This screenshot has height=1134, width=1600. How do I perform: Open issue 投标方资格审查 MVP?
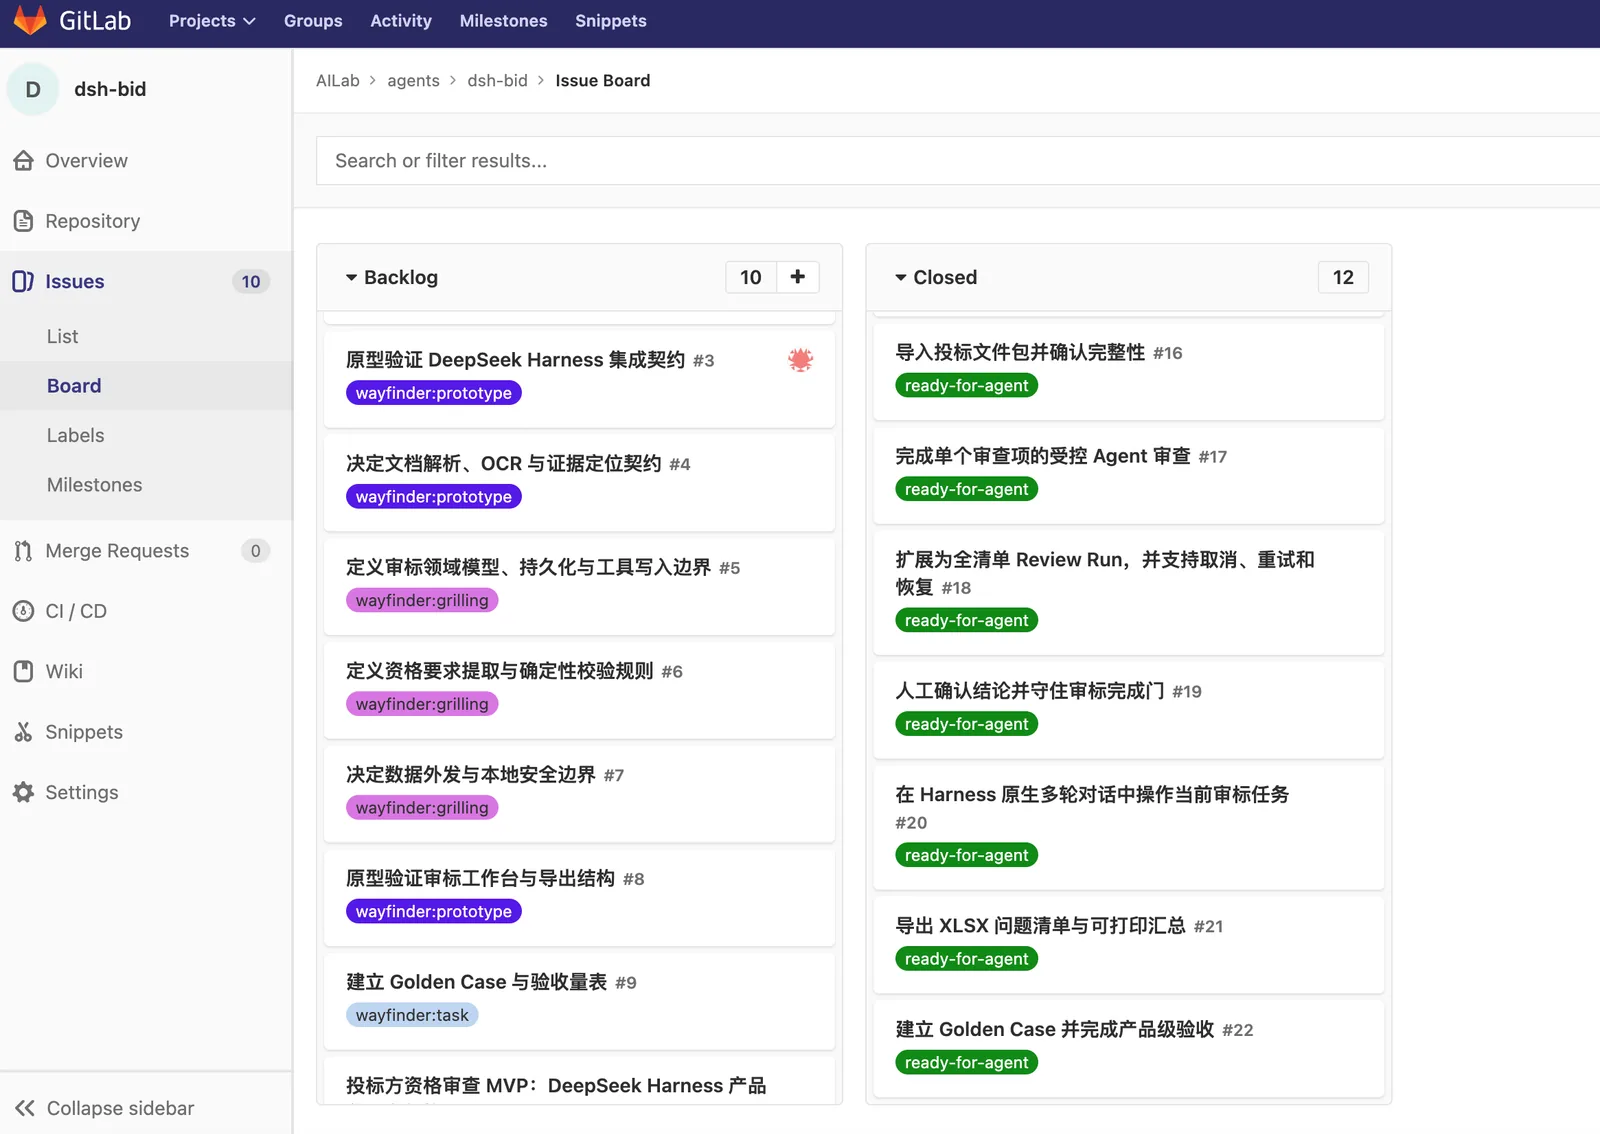(x=556, y=1086)
